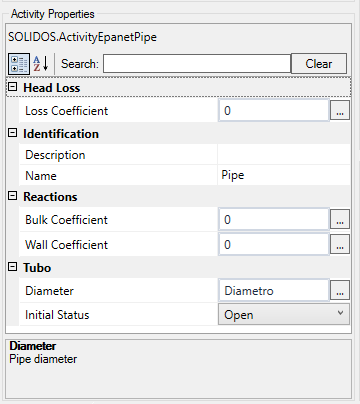The width and height of the screenshot is (360, 404).
Task: Switch to categorized property view
Action: pos(19,64)
